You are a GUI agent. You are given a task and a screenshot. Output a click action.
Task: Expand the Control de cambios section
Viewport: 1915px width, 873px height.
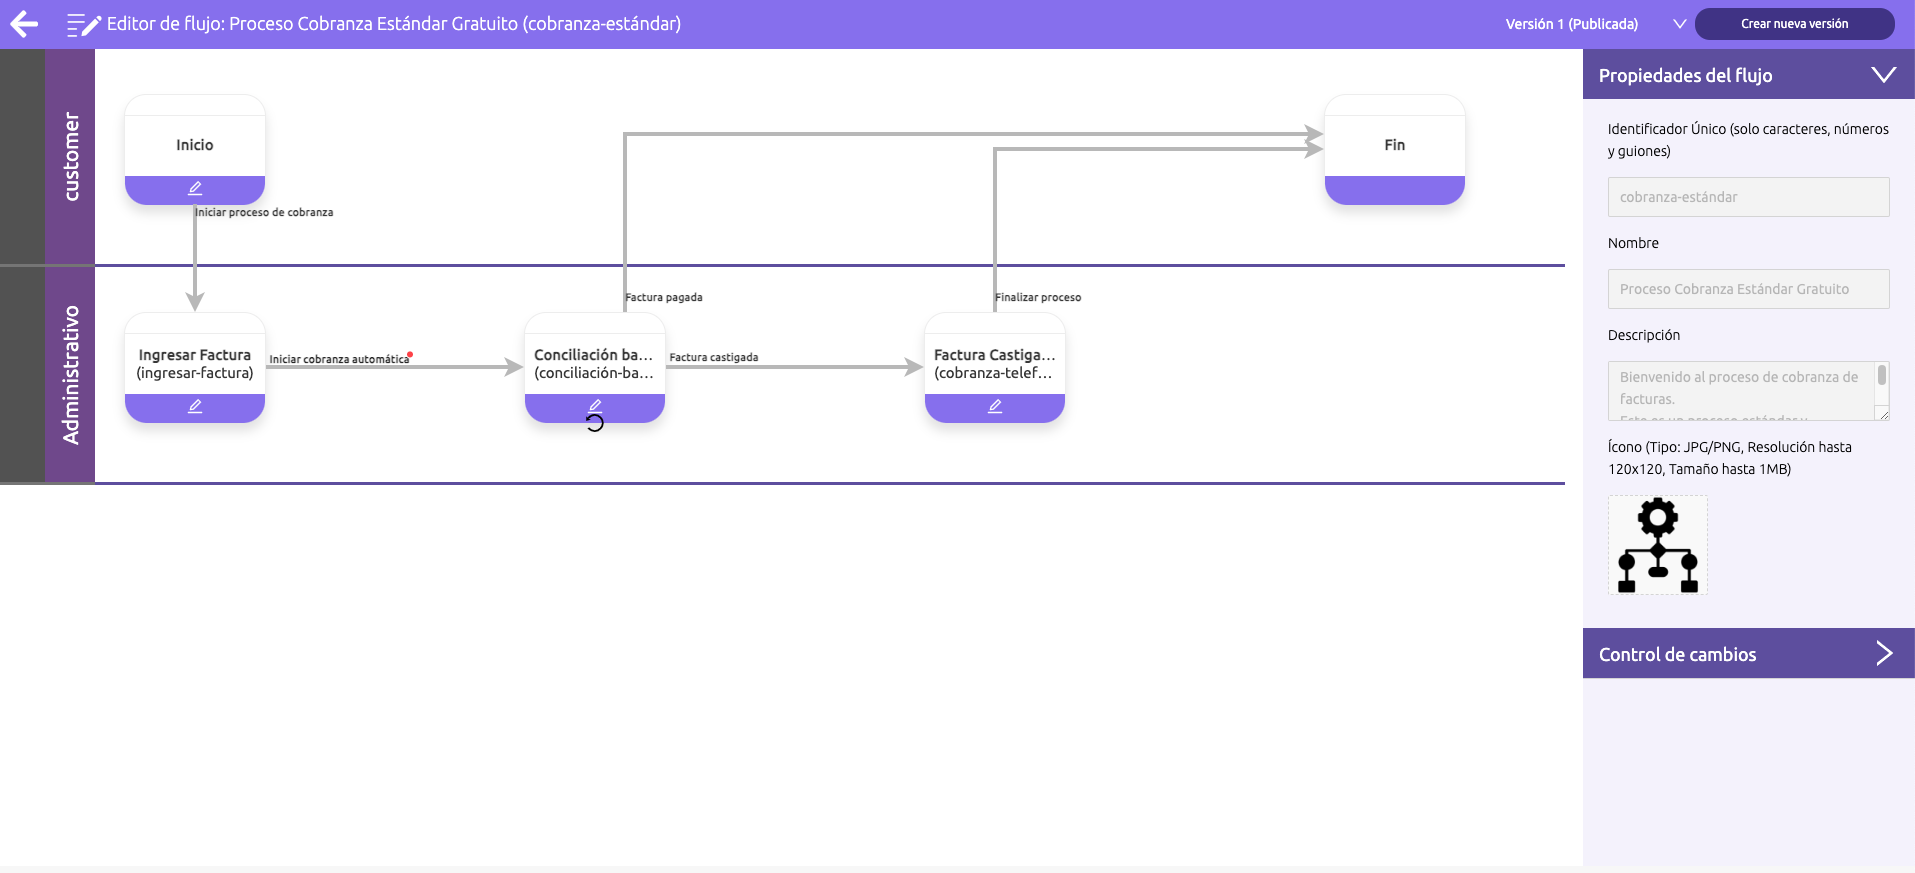click(x=1883, y=654)
